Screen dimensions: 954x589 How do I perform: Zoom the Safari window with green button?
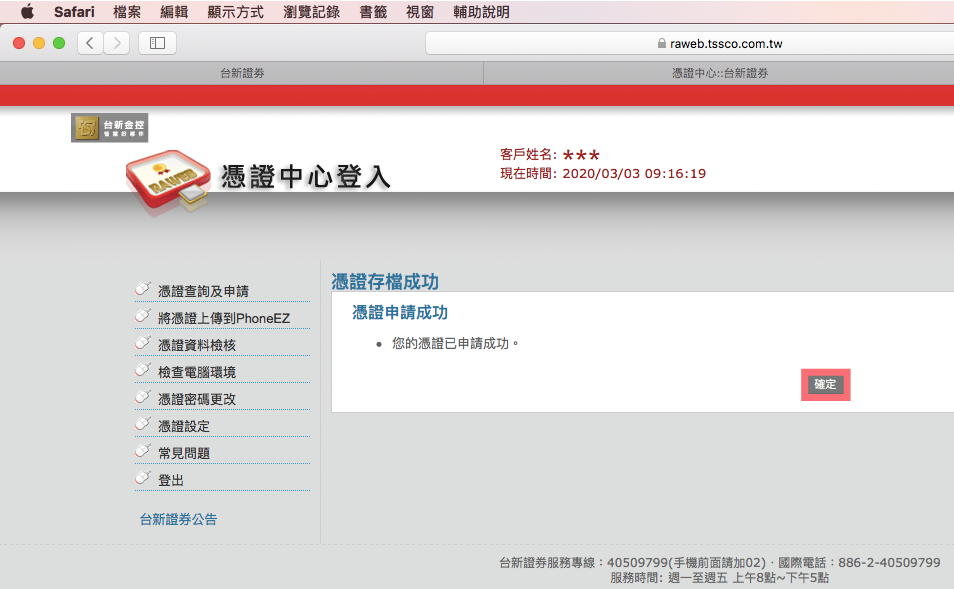[x=59, y=43]
